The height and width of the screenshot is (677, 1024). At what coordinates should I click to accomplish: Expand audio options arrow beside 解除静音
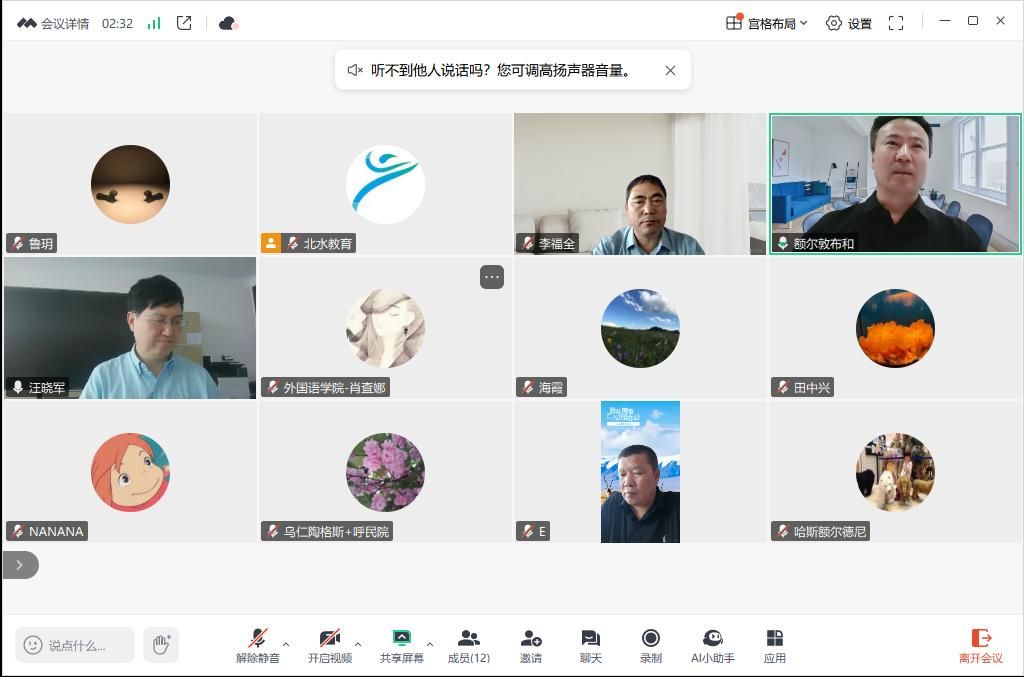[286, 644]
